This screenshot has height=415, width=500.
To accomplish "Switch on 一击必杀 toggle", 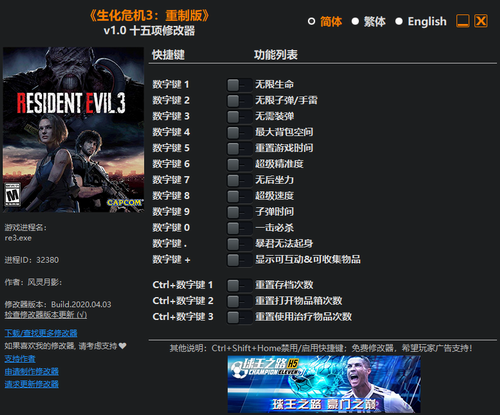I will [239, 228].
